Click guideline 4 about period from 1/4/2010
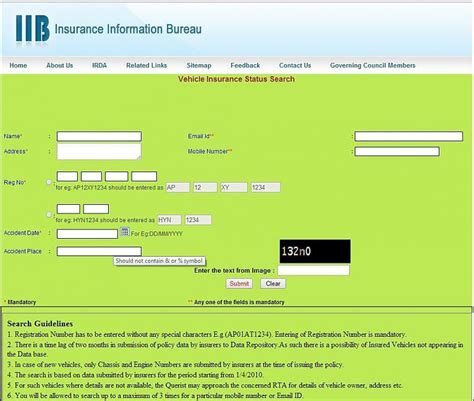Image resolution: width=474 pixels, height=401 pixels. coord(135,375)
